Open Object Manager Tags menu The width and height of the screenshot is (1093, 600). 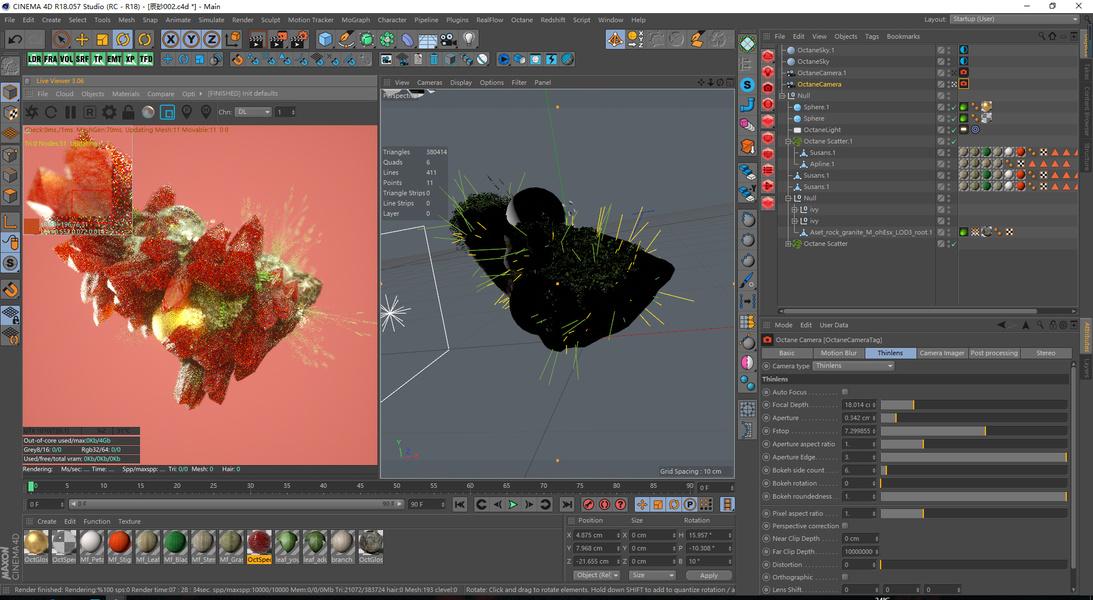tap(871, 36)
